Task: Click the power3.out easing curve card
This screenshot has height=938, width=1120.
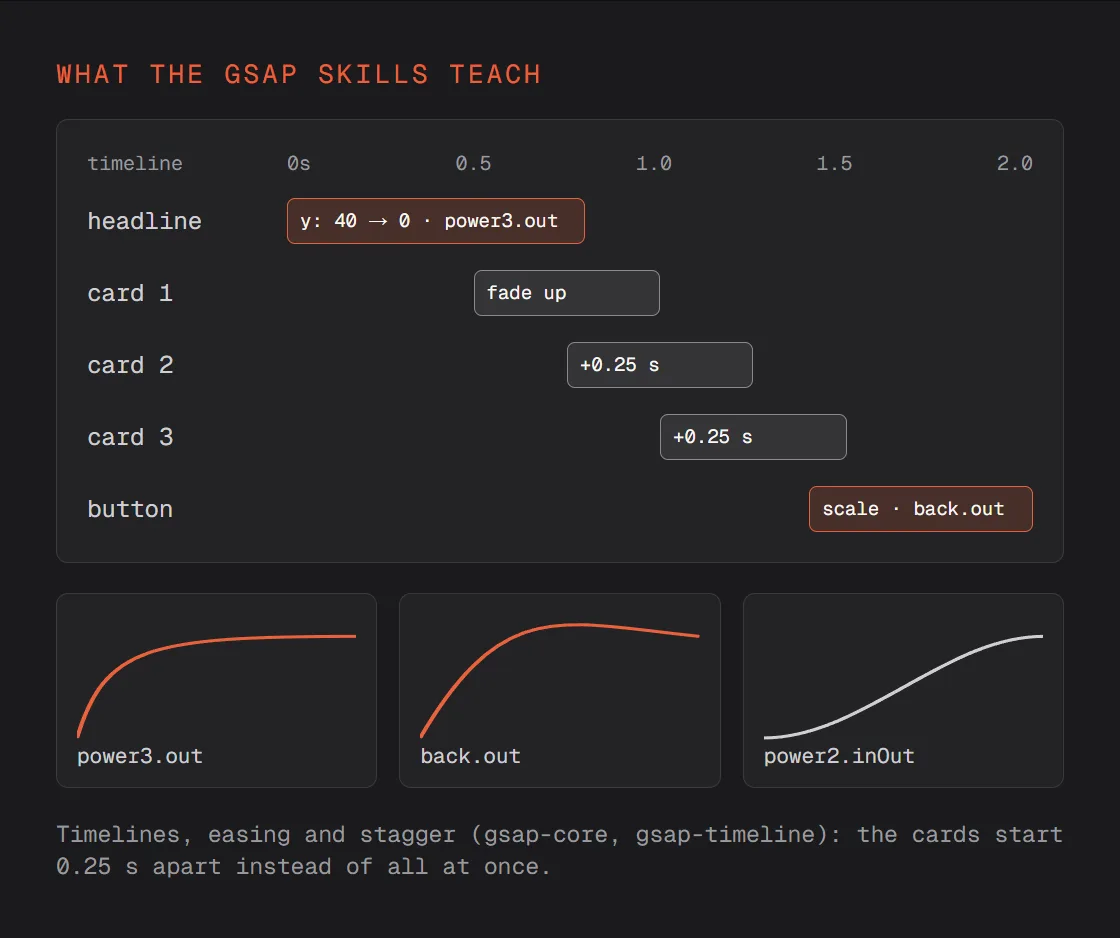Action: (x=216, y=690)
